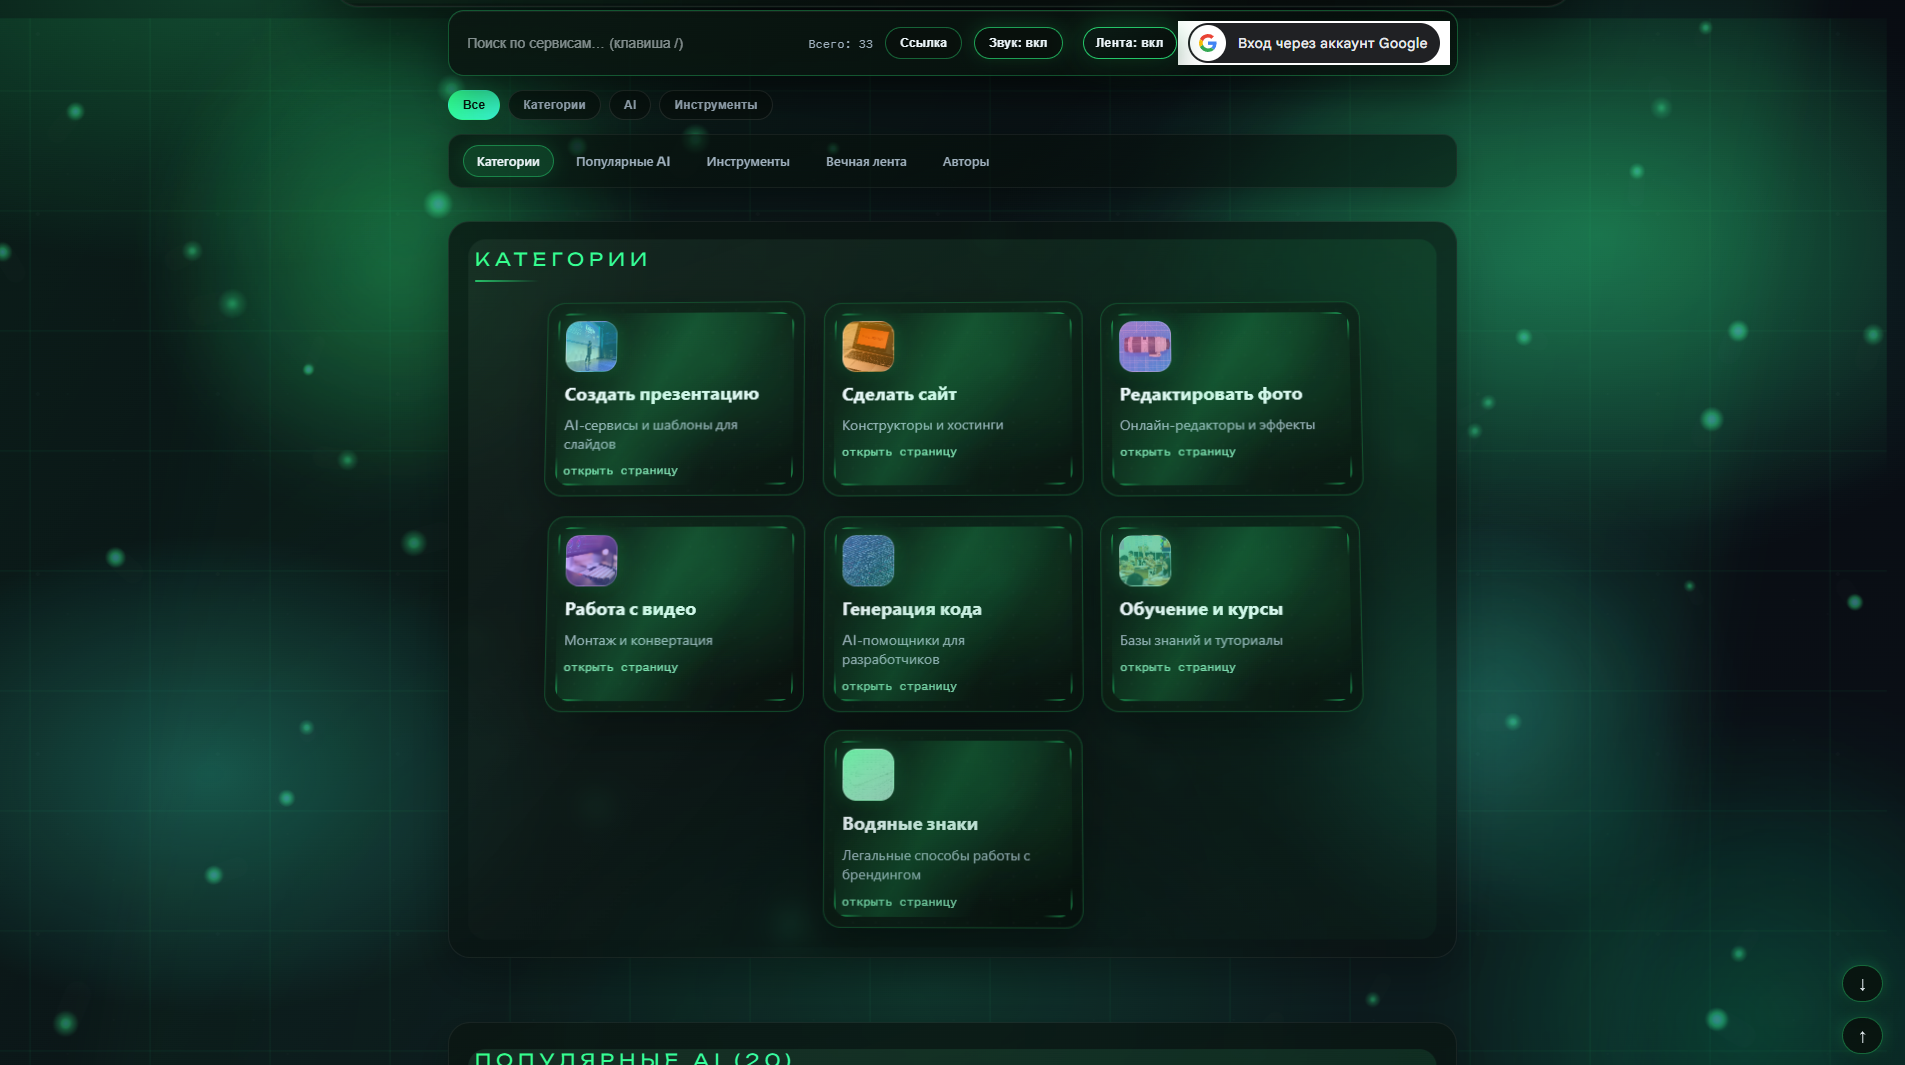The width and height of the screenshot is (1905, 1065).
Task: Click the laptop icon for Сделать сайт
Action: tap(868, 346)
